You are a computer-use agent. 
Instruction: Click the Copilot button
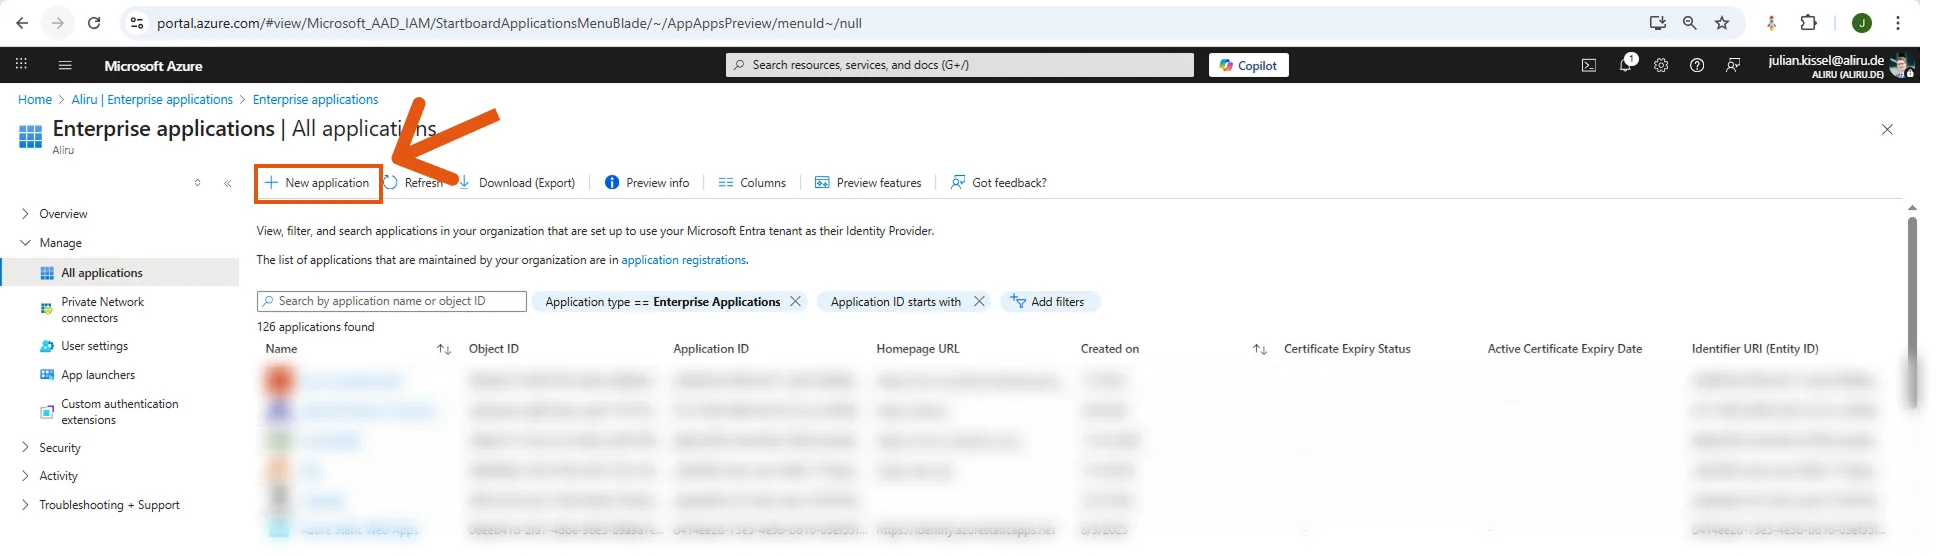(1248, 65)
